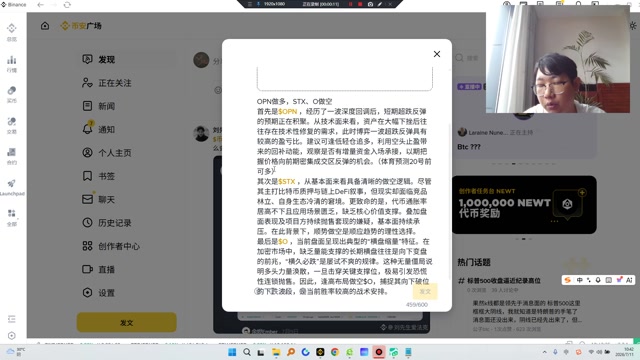Click the 新闻 icon
Screen dimensions: 640x360
click(87, 106)
